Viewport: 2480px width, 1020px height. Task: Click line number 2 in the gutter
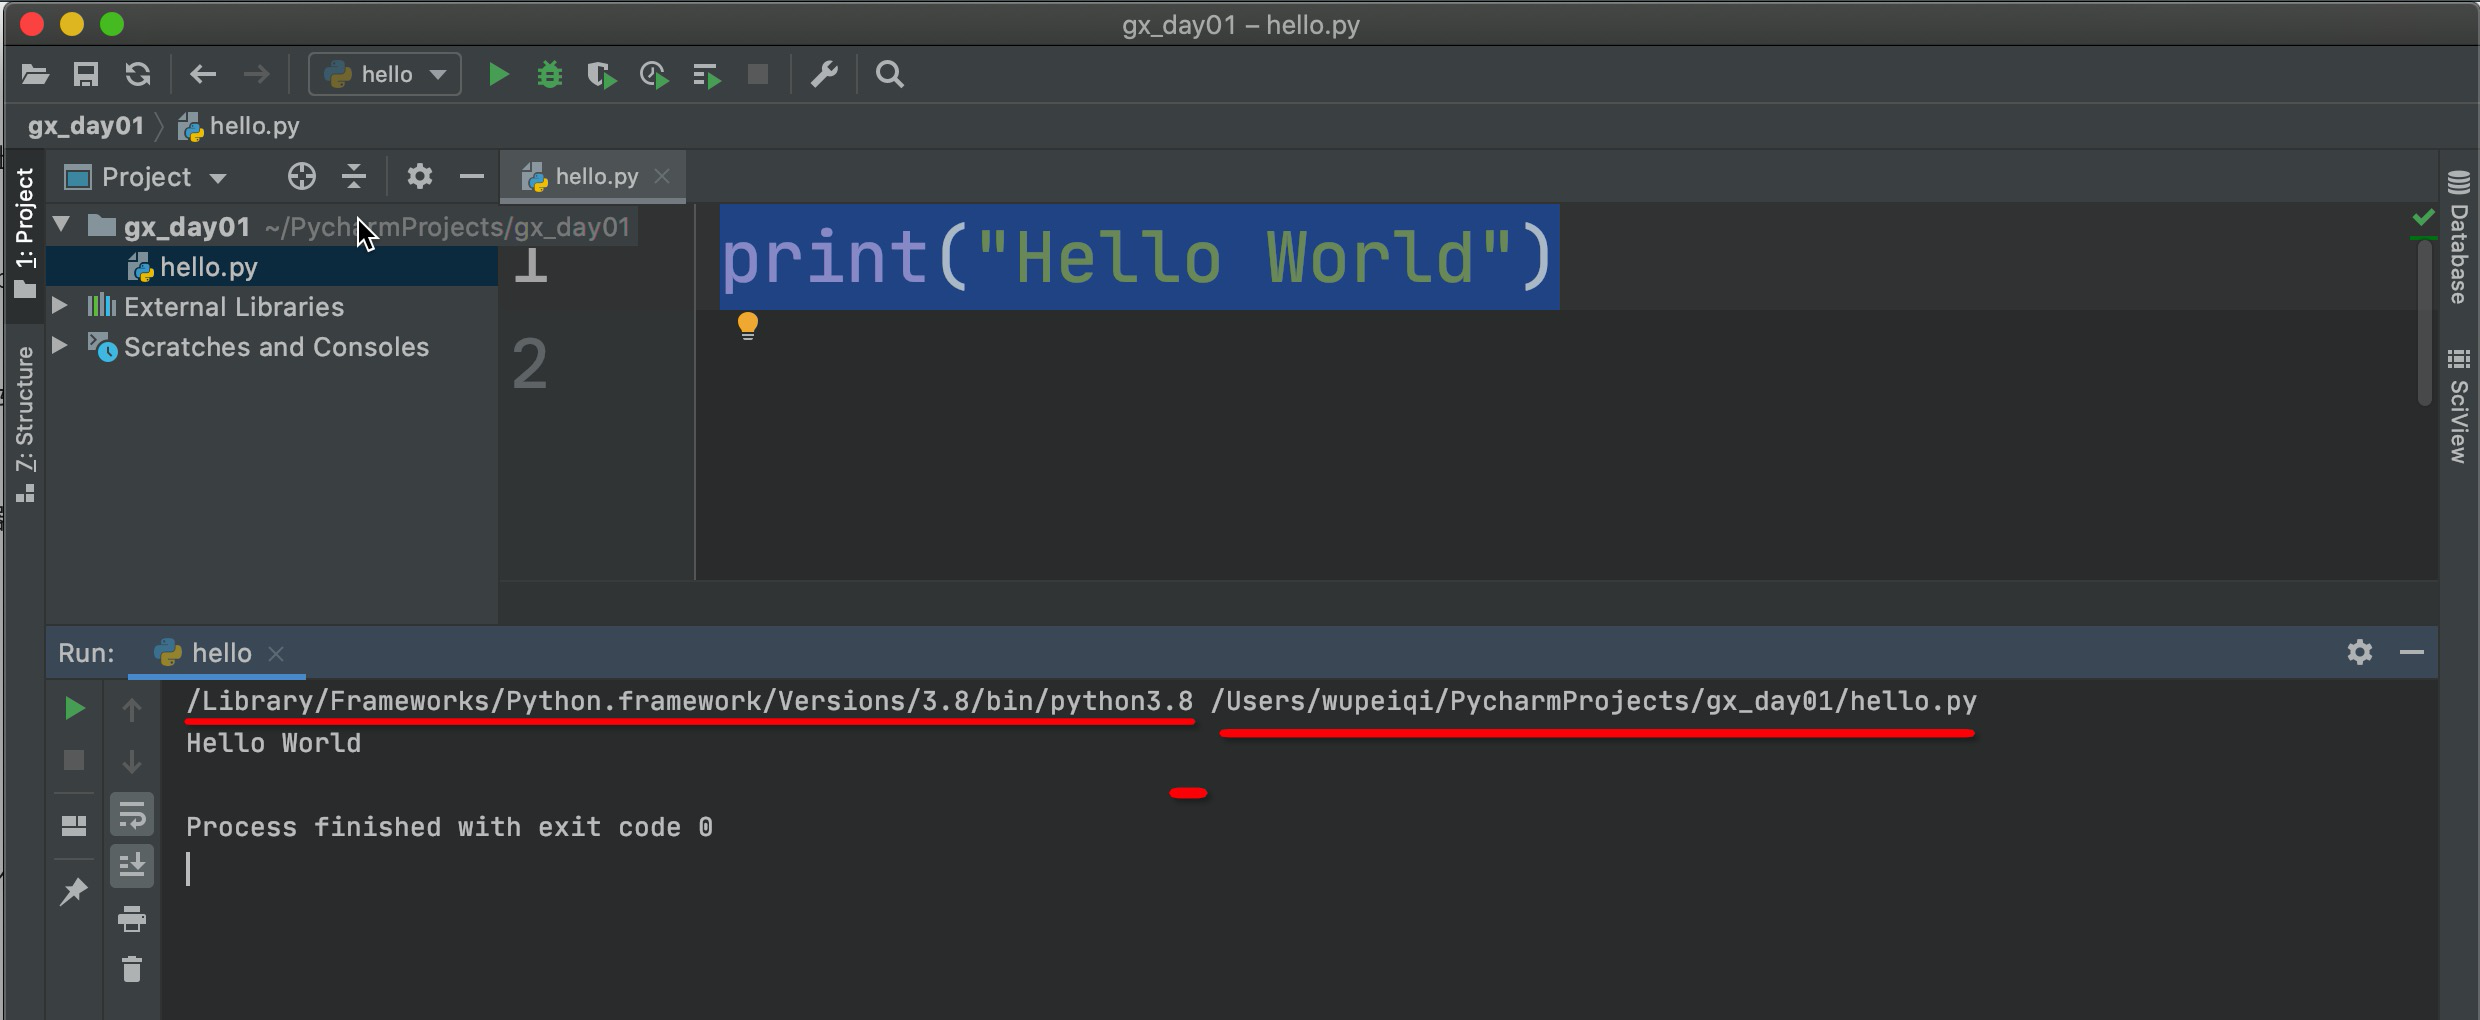530,364
